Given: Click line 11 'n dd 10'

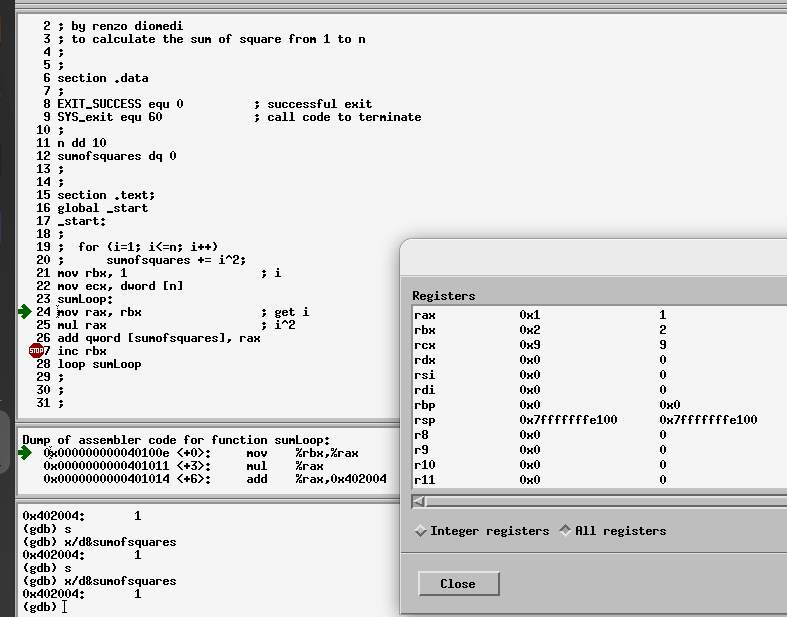Looking at the screenshot, I should tap(82, 143).
